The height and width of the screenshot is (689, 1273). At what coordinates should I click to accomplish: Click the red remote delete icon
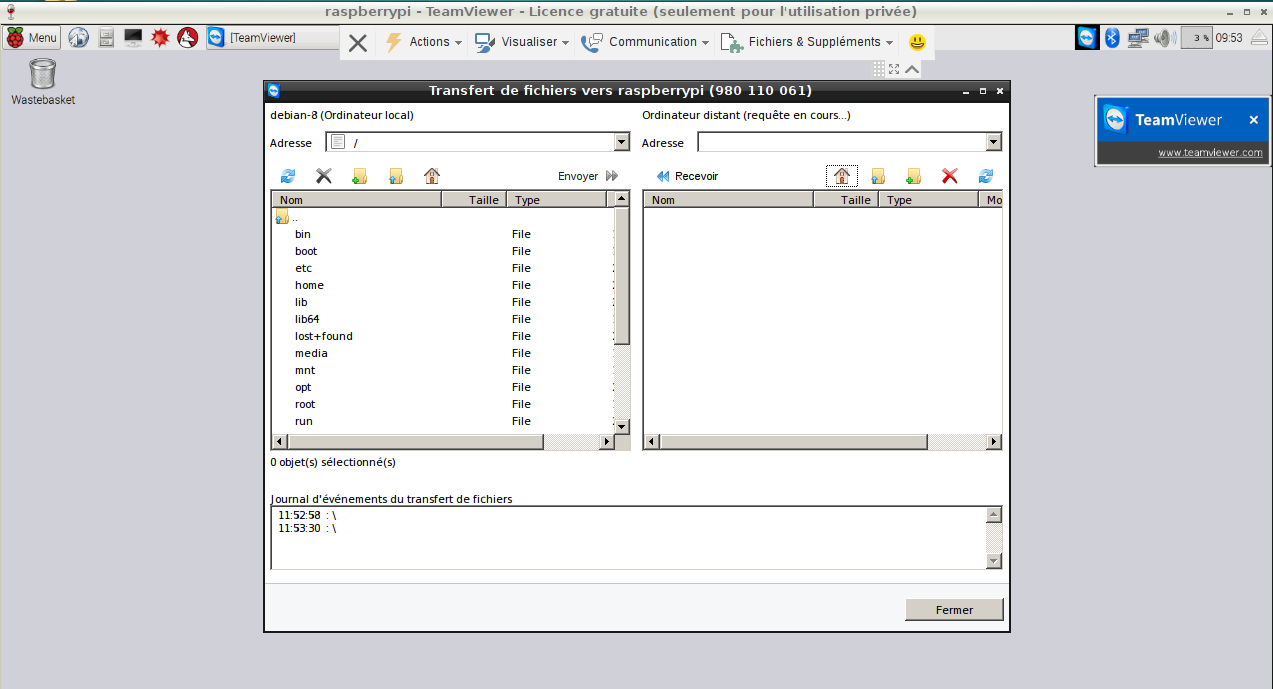(x=950, y=176)
